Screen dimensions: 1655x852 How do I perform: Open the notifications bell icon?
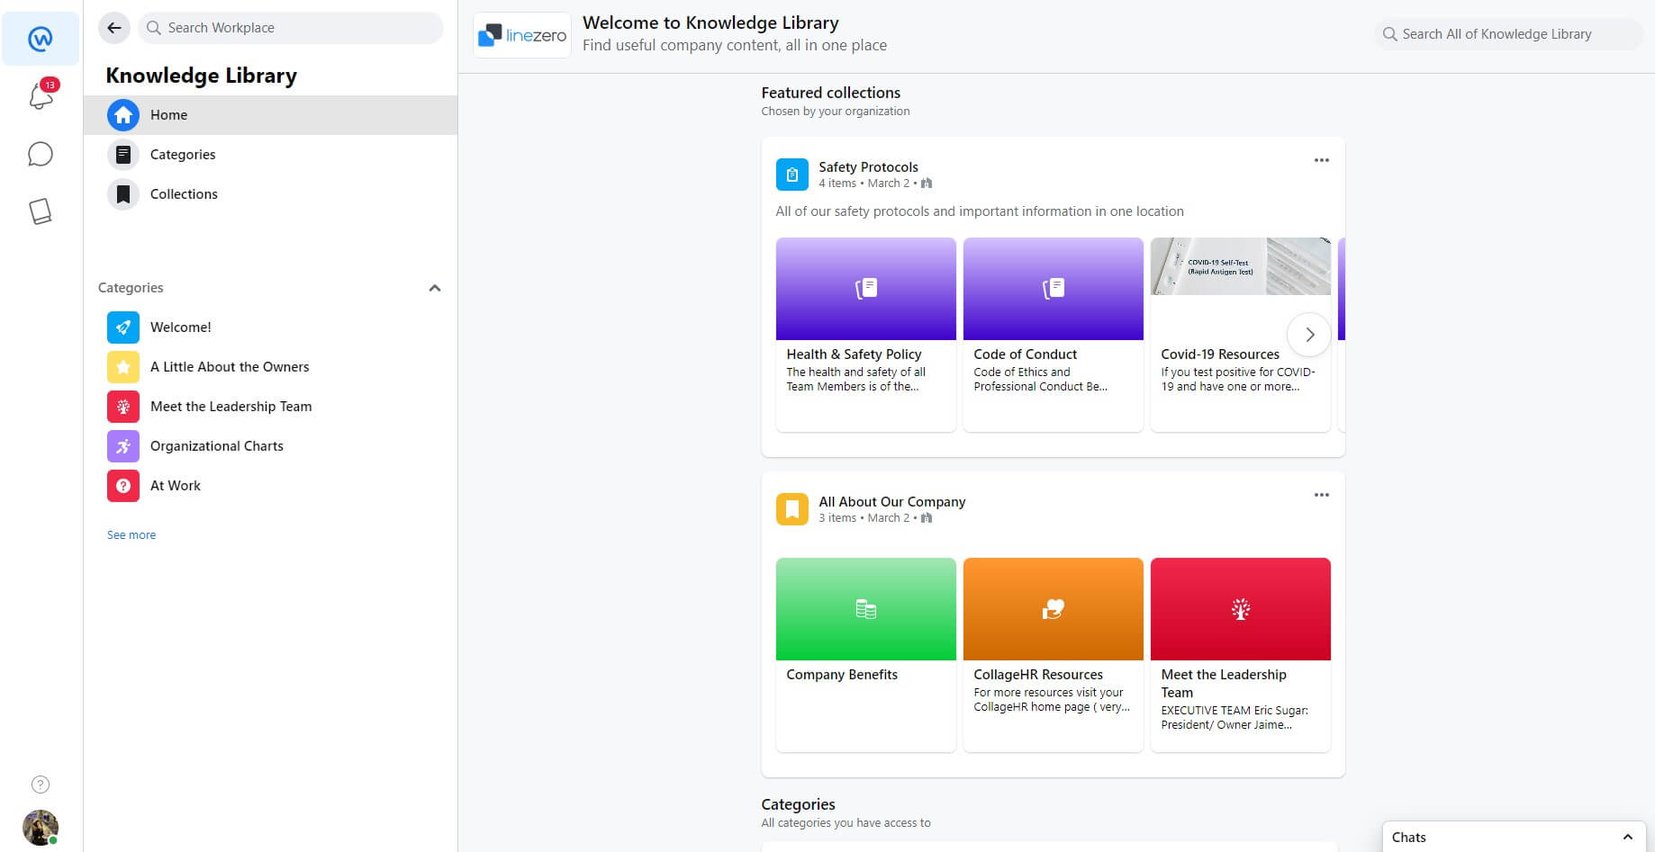point(40,96)
